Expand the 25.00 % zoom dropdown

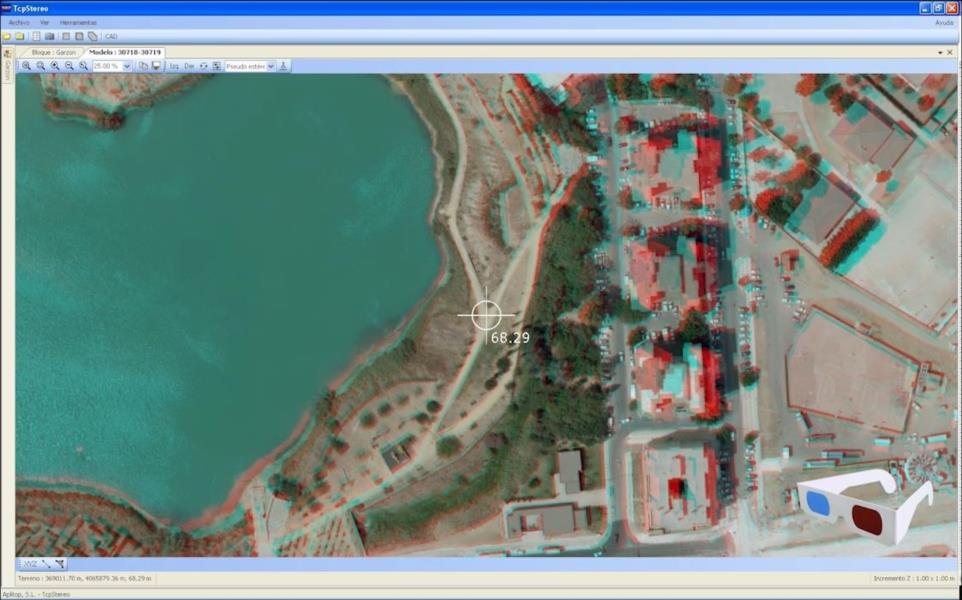[127, 66]
